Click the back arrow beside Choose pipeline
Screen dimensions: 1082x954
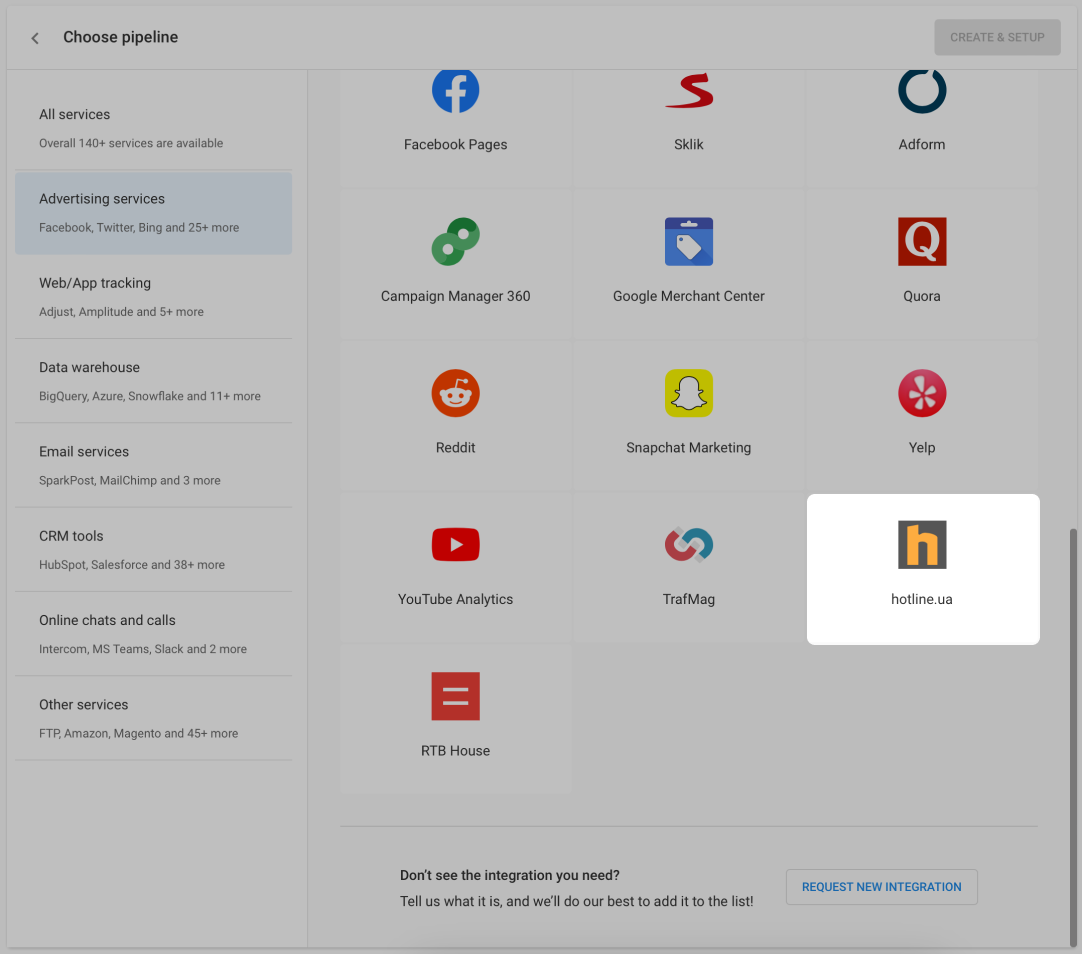[x=35, y=38]
